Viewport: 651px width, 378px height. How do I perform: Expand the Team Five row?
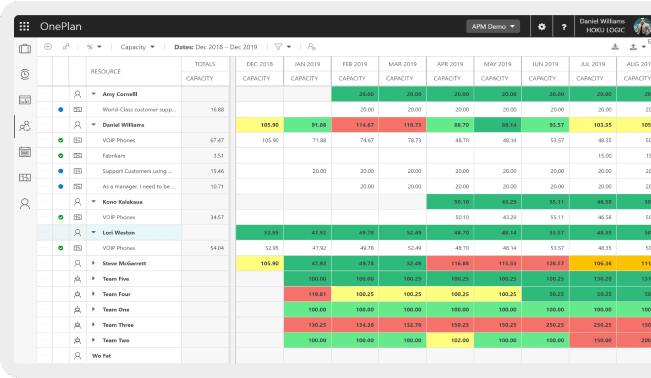tap(93, 279)
